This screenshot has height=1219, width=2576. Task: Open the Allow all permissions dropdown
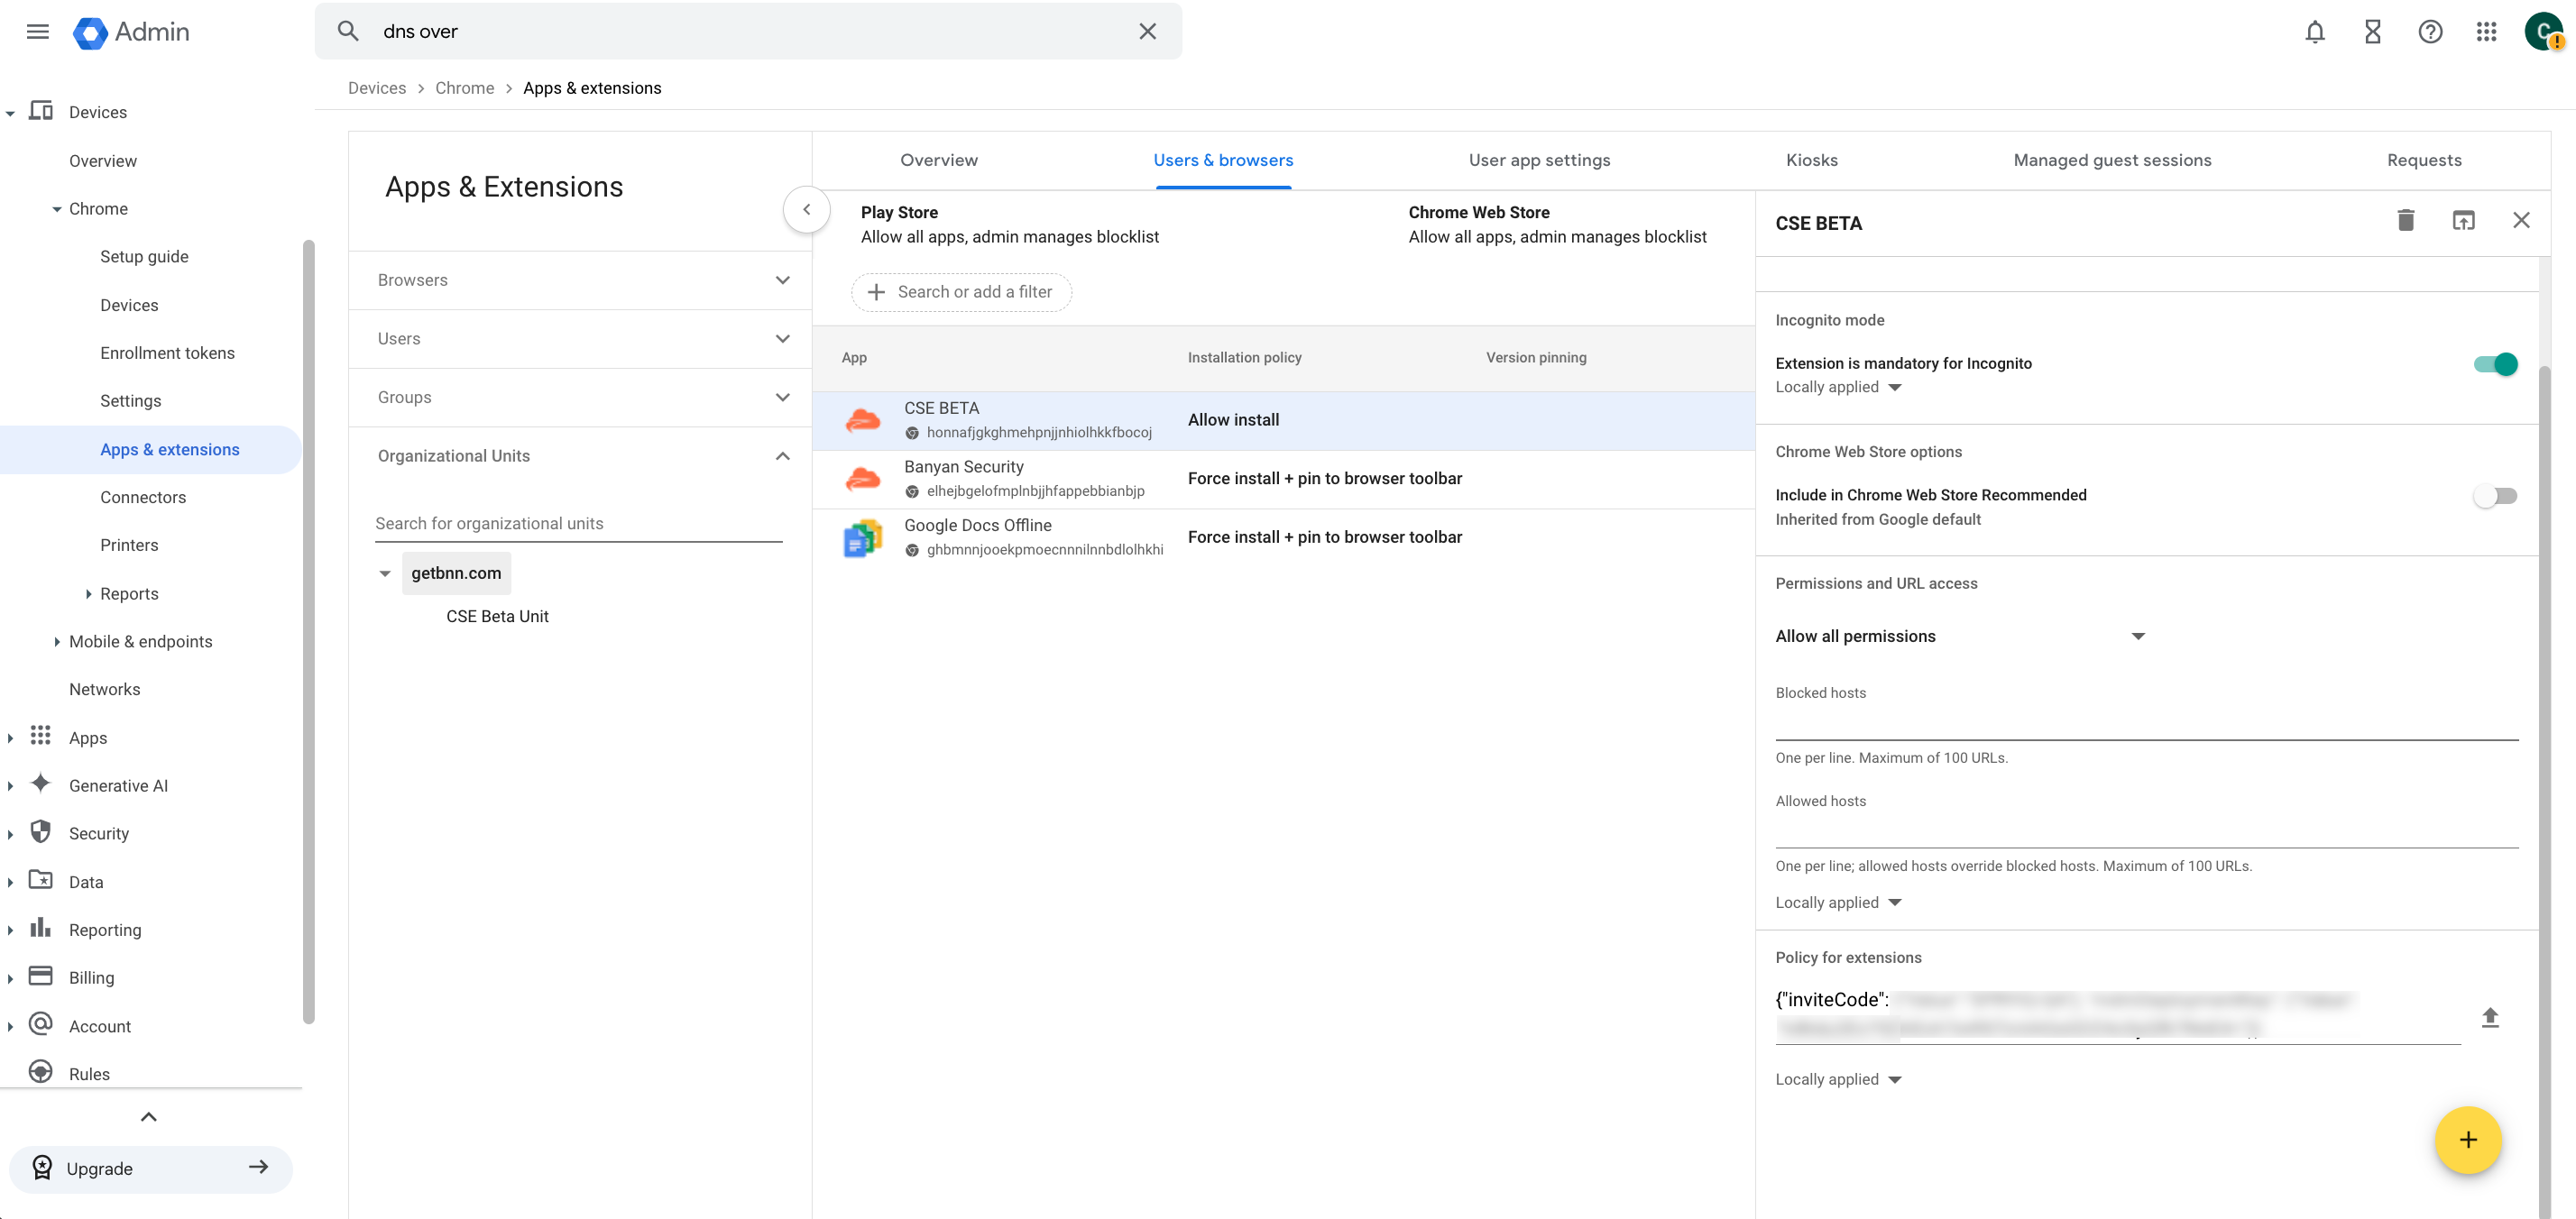[1959, 636]
